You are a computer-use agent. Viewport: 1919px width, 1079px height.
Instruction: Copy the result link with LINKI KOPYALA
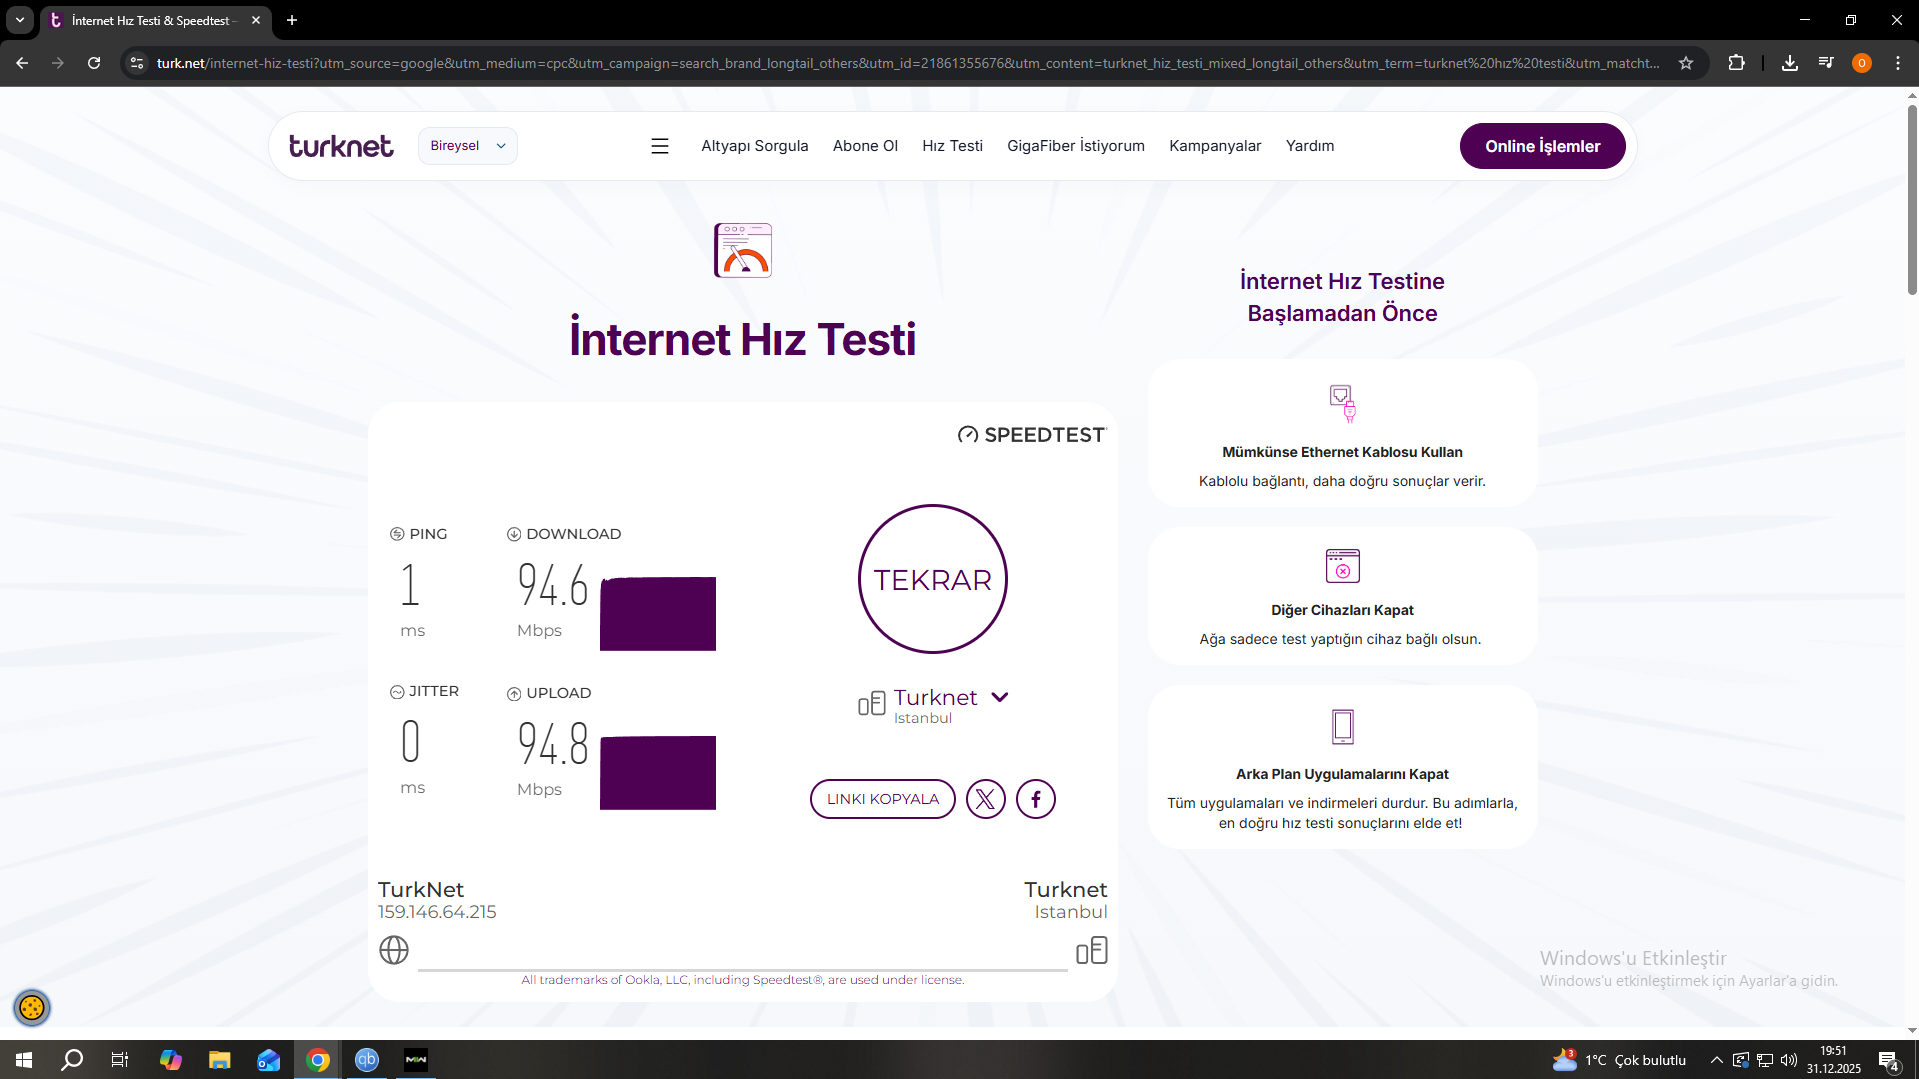(883, 799)
